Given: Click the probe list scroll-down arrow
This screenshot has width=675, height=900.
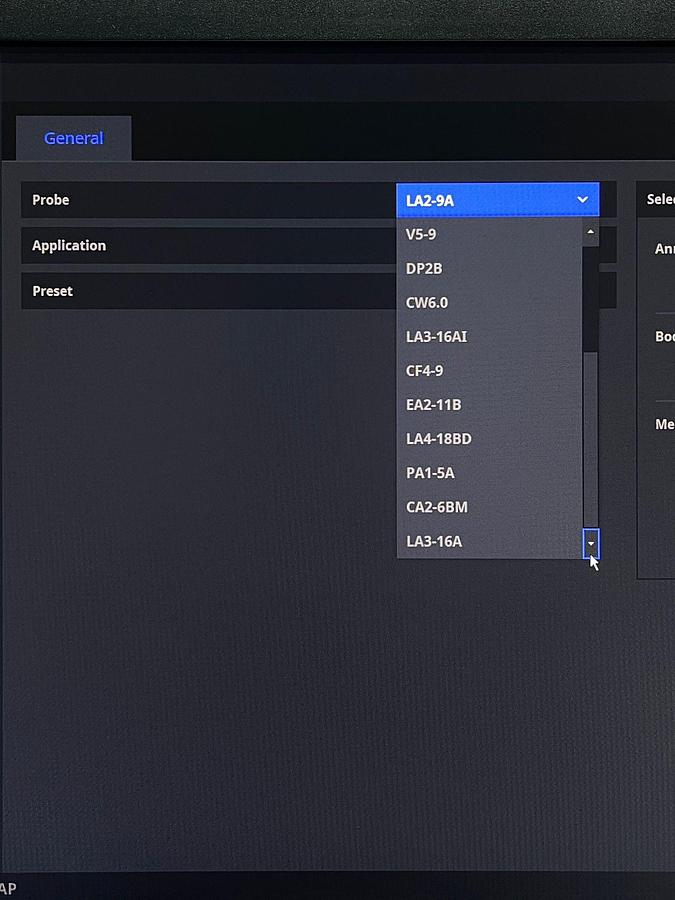Looking at the screenshot, I should pos(591,543).
